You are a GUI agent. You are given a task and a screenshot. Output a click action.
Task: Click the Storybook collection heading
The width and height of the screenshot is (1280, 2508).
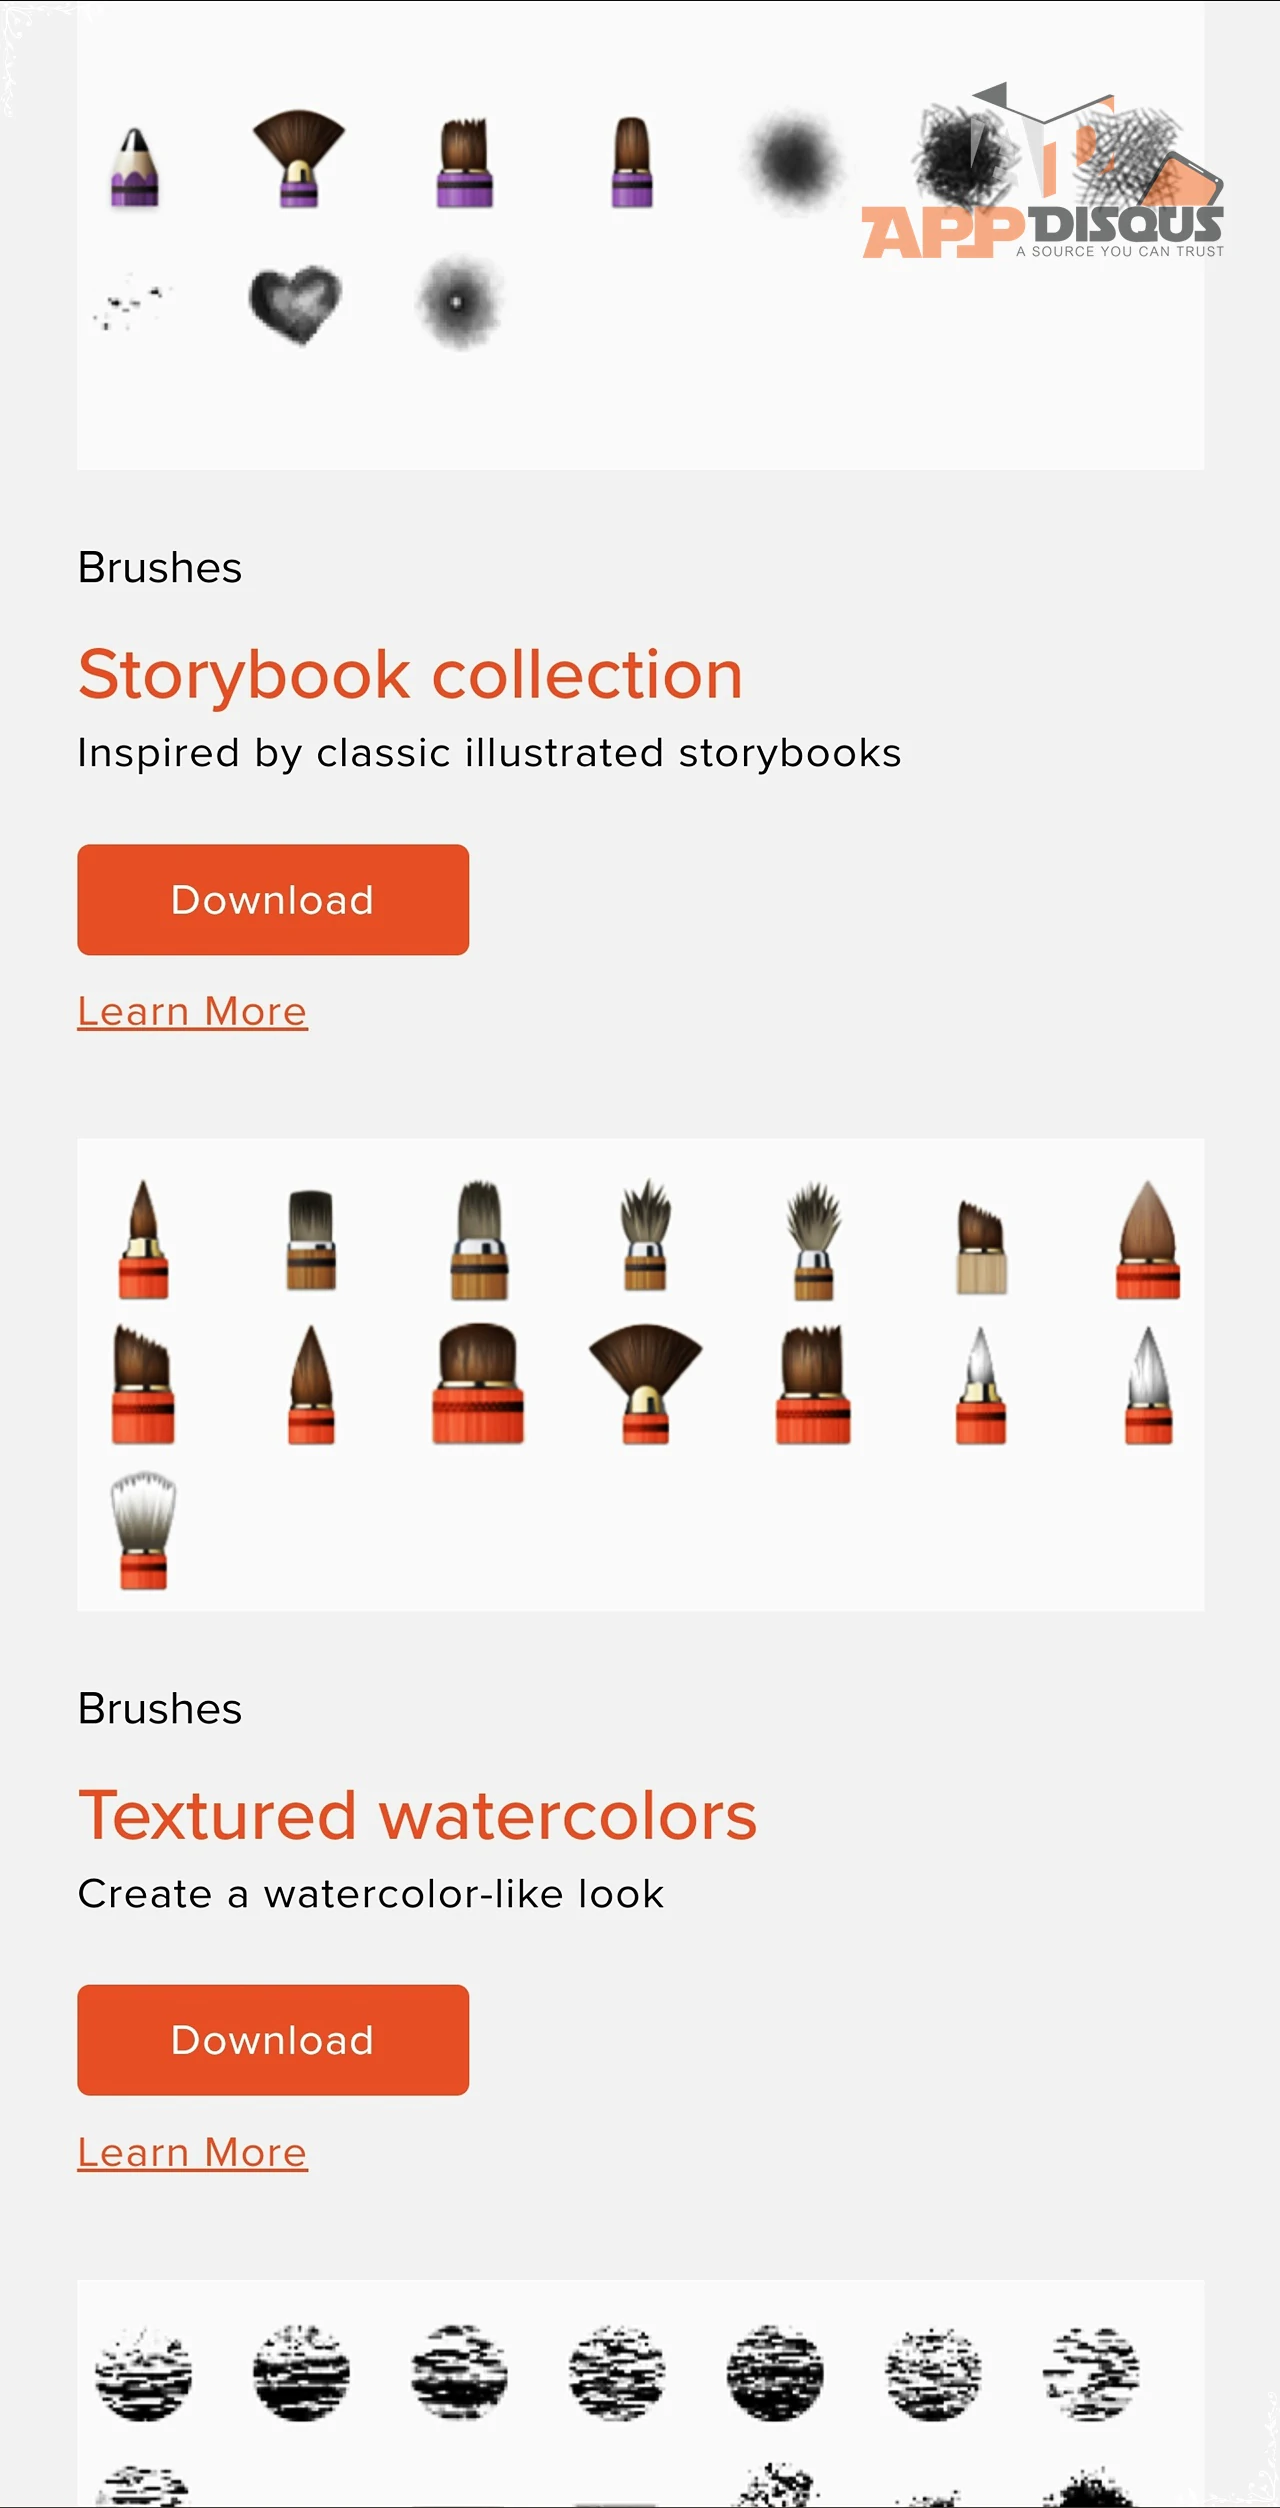tap(410, 675)
